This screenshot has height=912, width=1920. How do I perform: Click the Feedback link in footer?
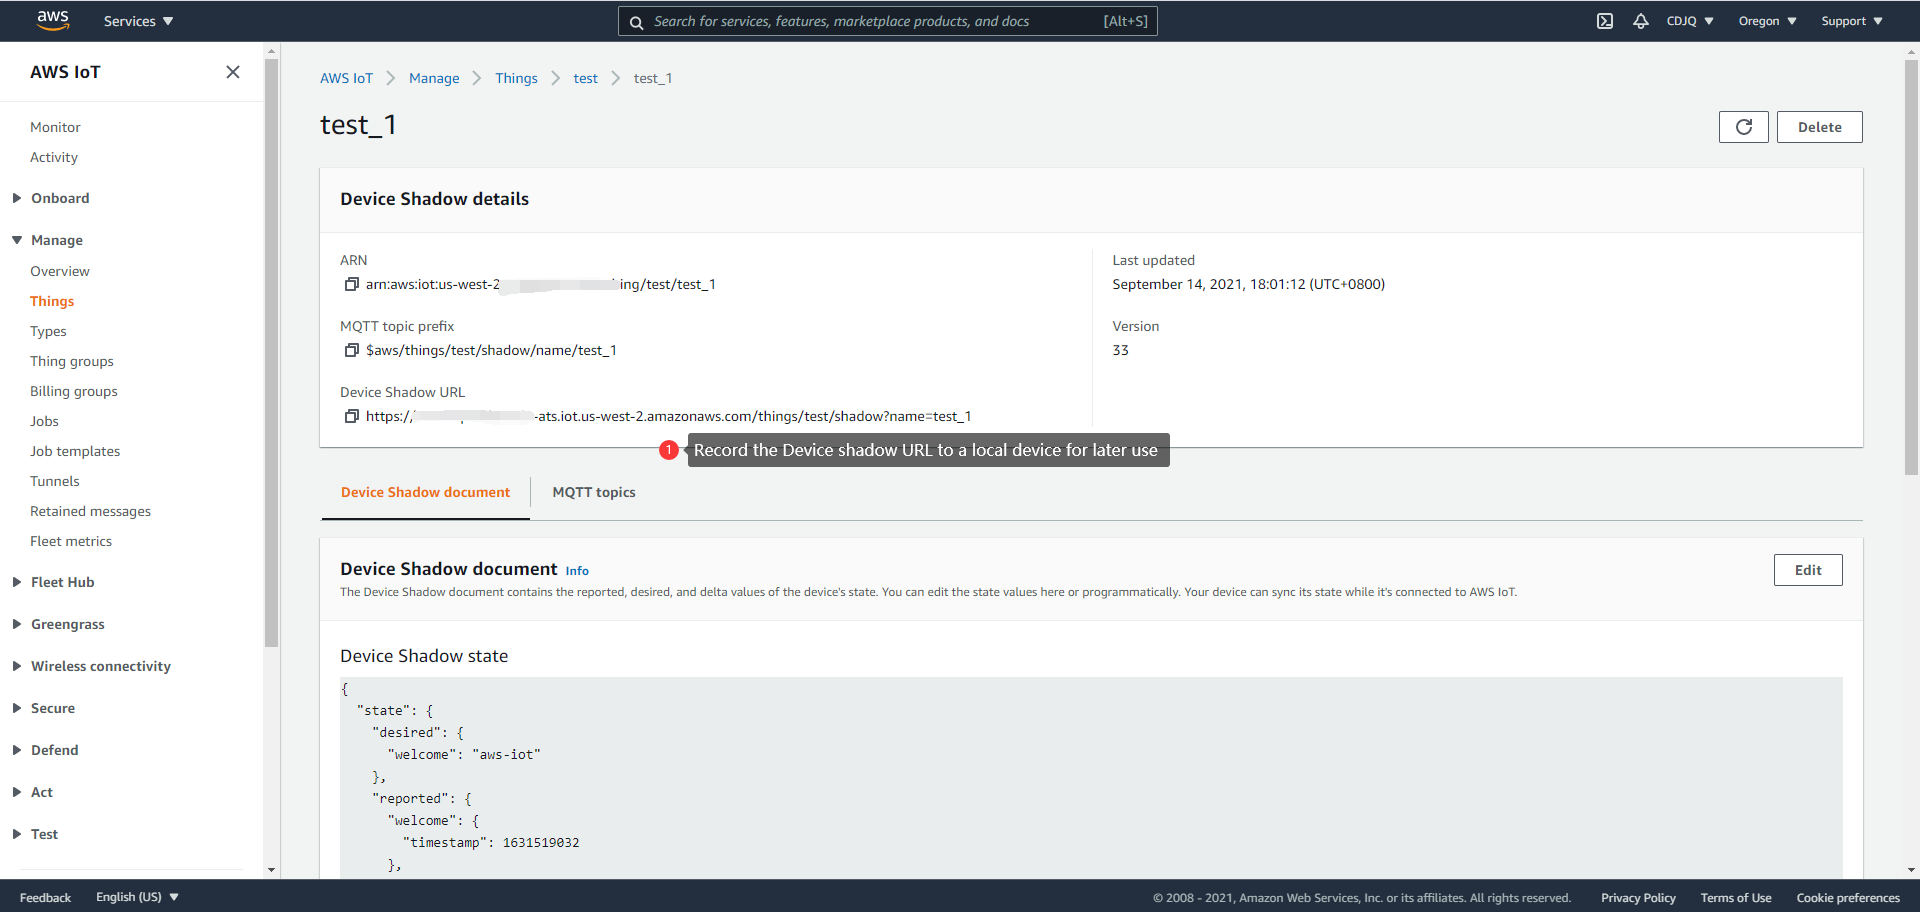[45, 898]
